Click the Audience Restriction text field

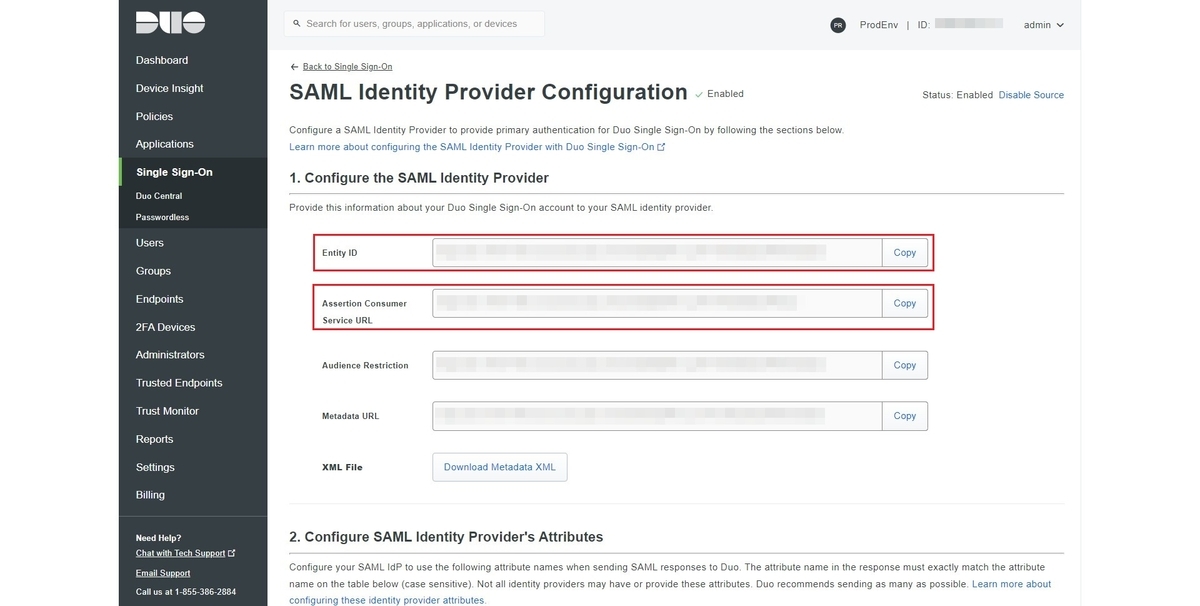[657, 366]
